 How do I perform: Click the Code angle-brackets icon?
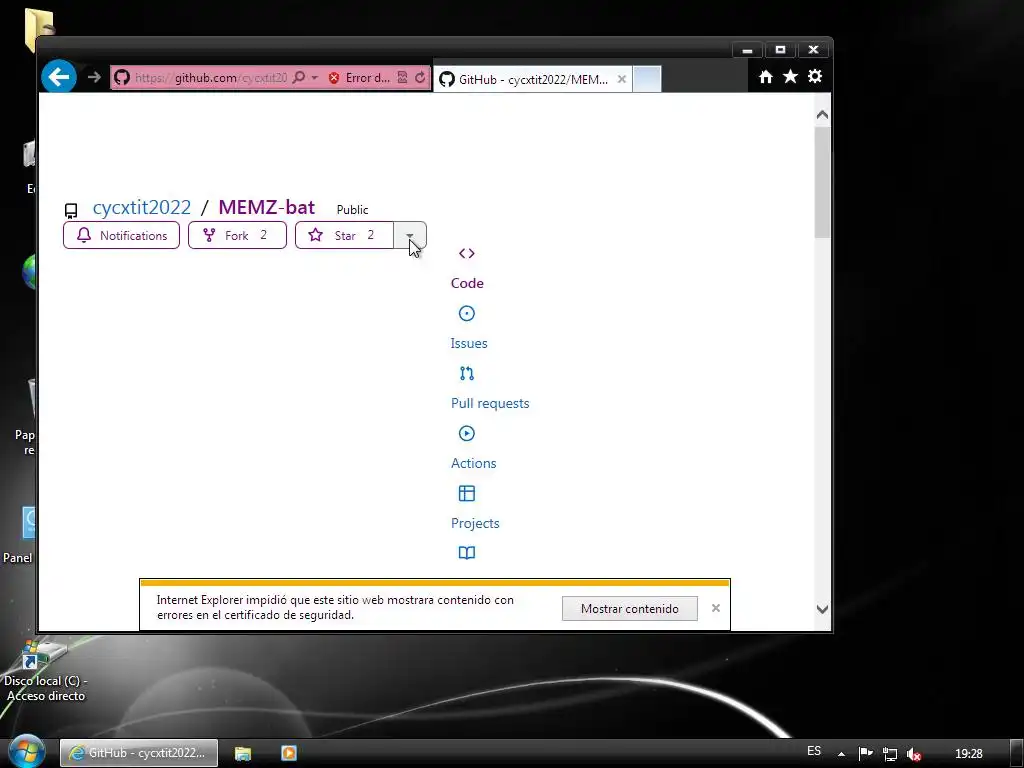click(466, 253)
